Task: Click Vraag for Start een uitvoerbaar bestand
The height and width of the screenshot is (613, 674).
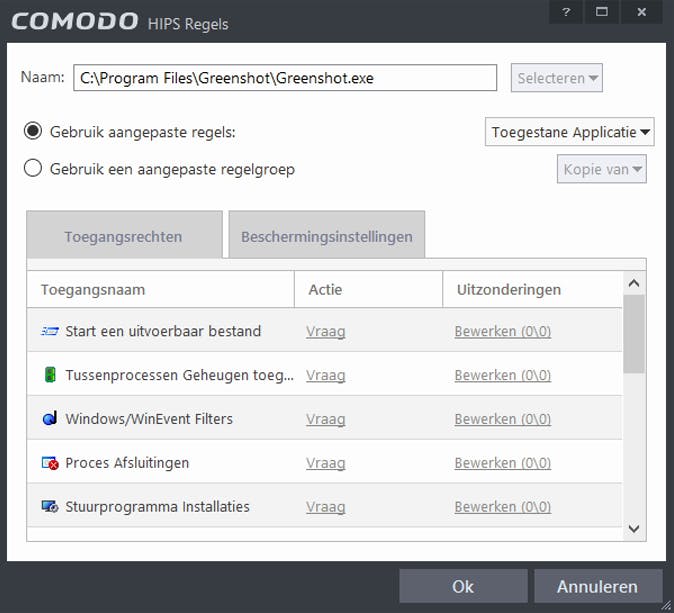Action: 325,331
